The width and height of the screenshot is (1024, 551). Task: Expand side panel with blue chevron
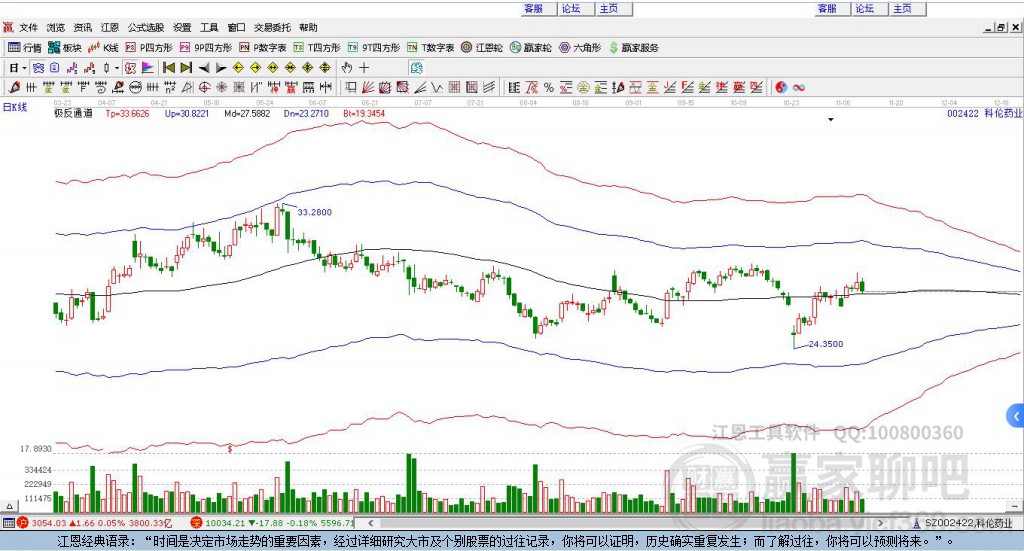point(1016,415)
